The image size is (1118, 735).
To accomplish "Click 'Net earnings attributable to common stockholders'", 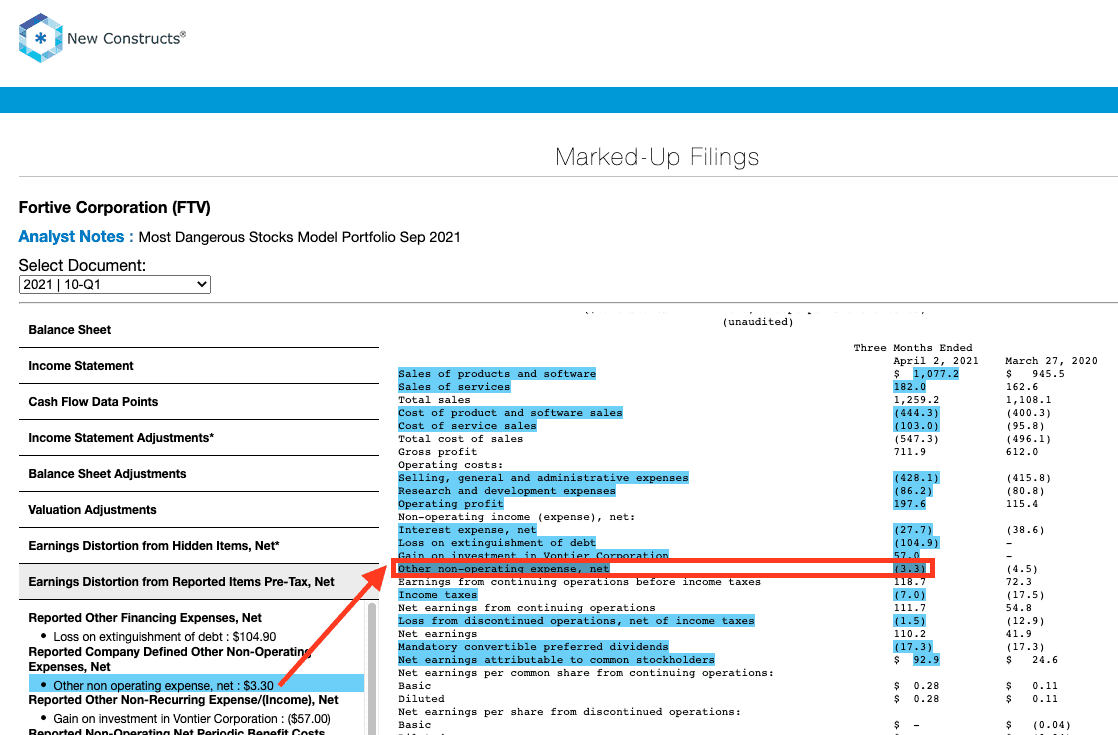I will pos(556,659).
